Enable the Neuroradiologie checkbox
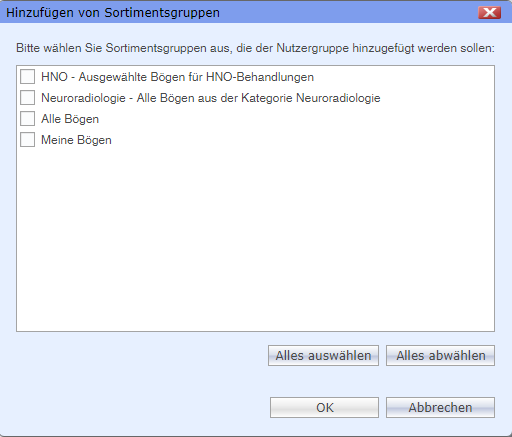 pos(27,98)
